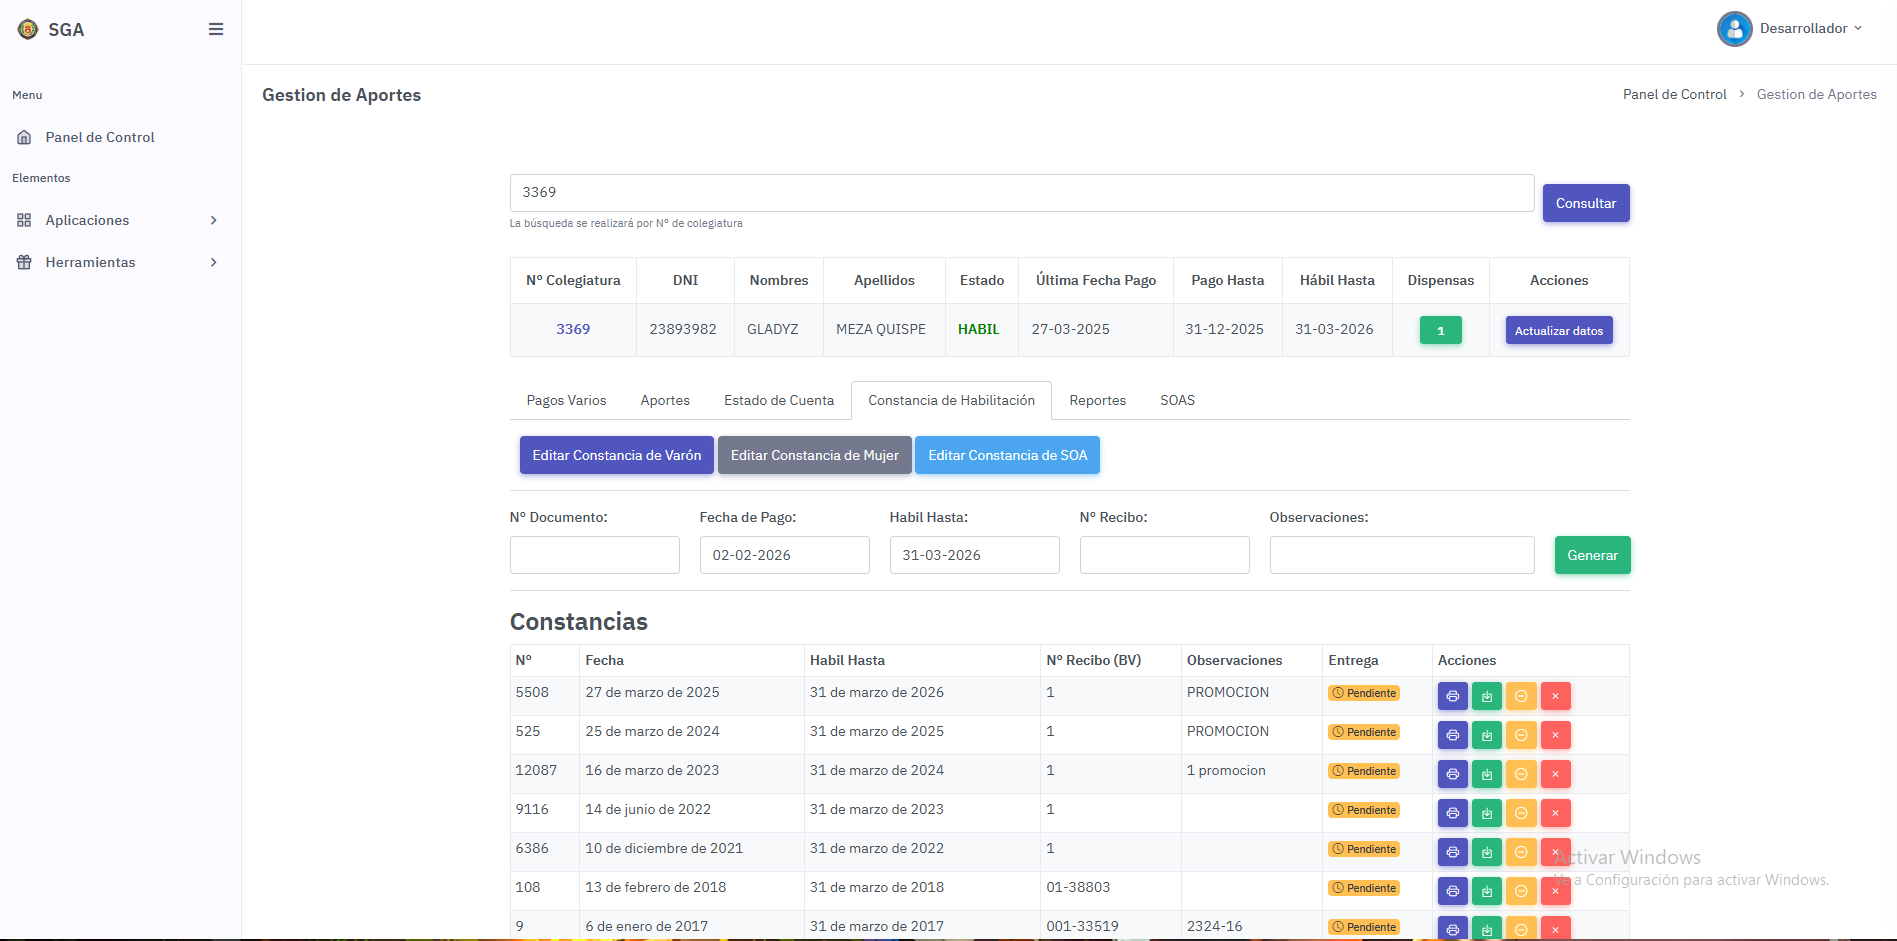Print constancia dated 10 de diciembre 2021
Viewport: 1897px width, 941px height.
pyautogui.click(x=1452, y=852)
